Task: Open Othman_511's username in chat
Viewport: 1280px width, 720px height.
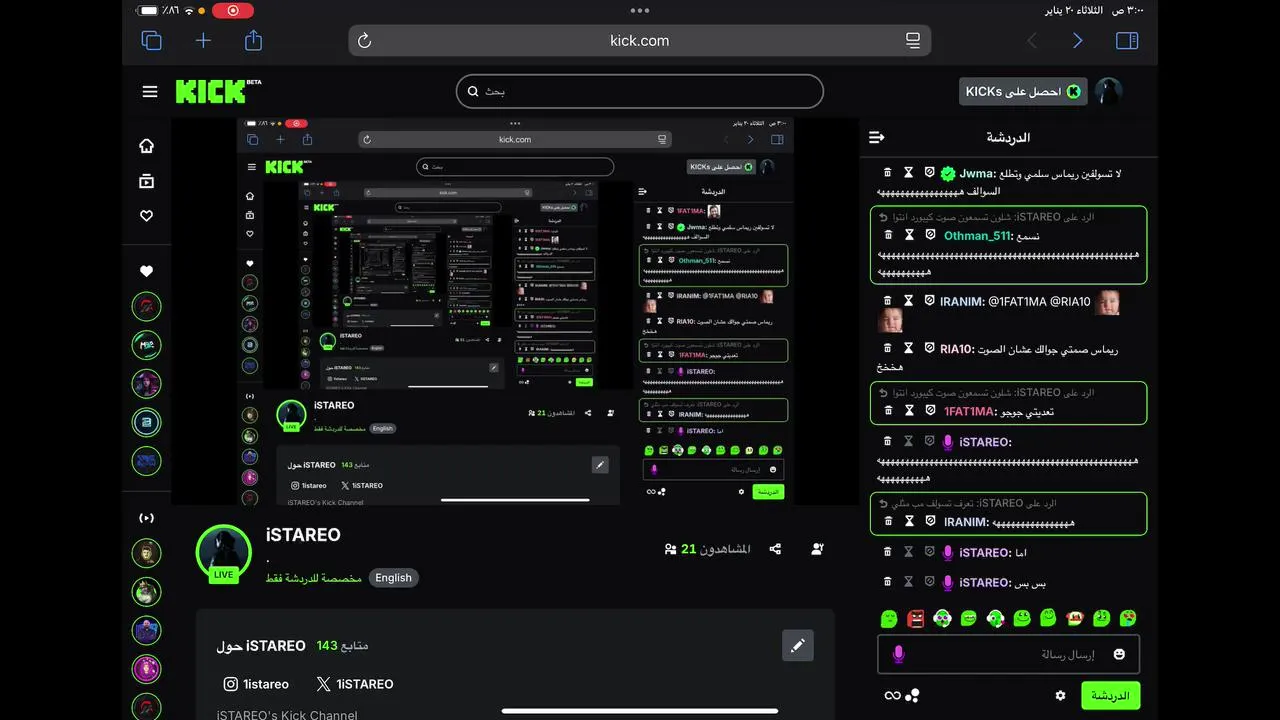Action: coord(978,235)
